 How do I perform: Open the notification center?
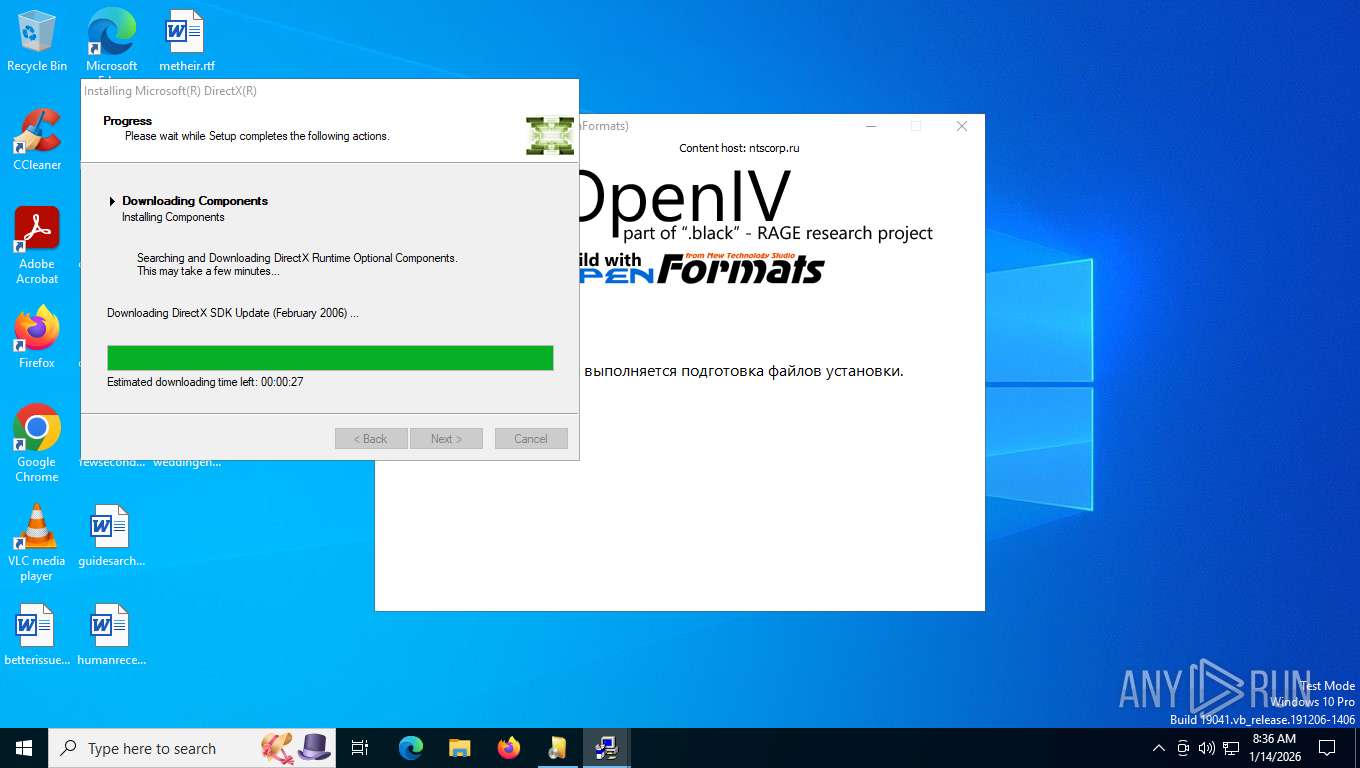(x=1327, y=748)
